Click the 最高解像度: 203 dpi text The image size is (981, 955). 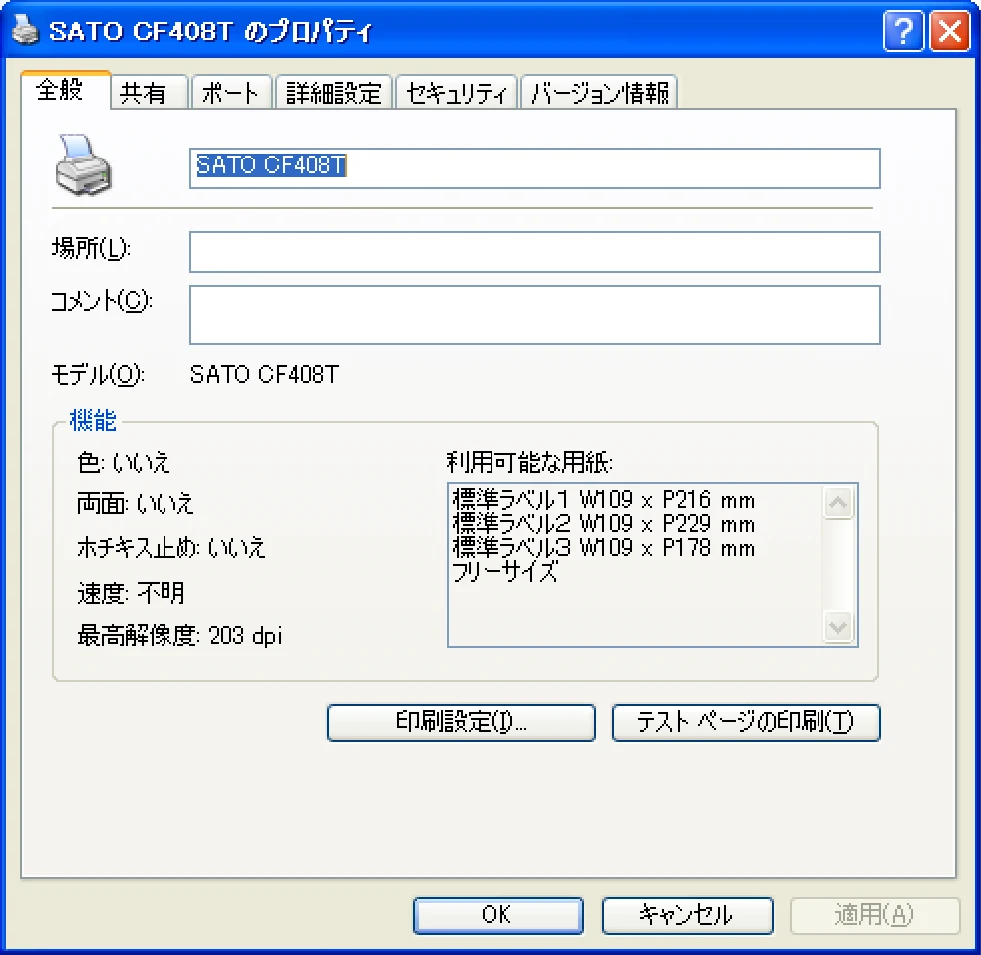(180, 635)
